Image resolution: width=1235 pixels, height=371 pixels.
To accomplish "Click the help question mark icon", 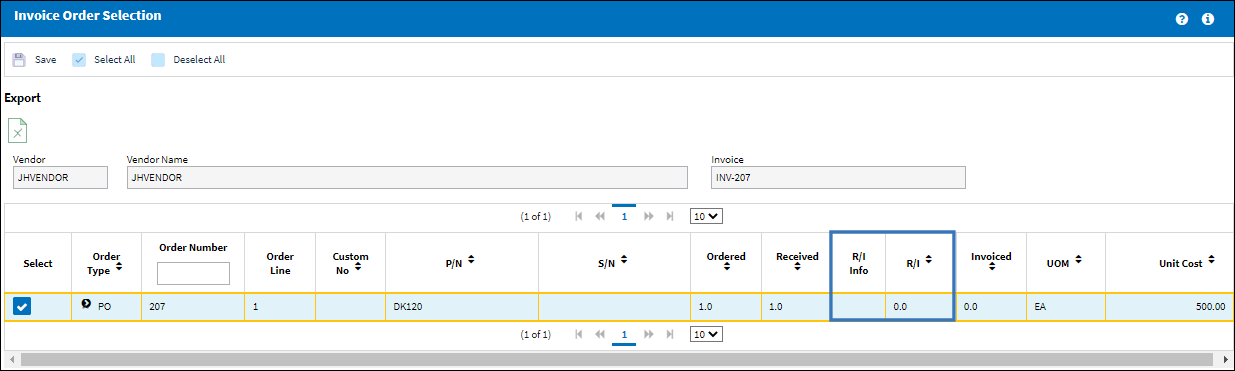I will 1182,19.
